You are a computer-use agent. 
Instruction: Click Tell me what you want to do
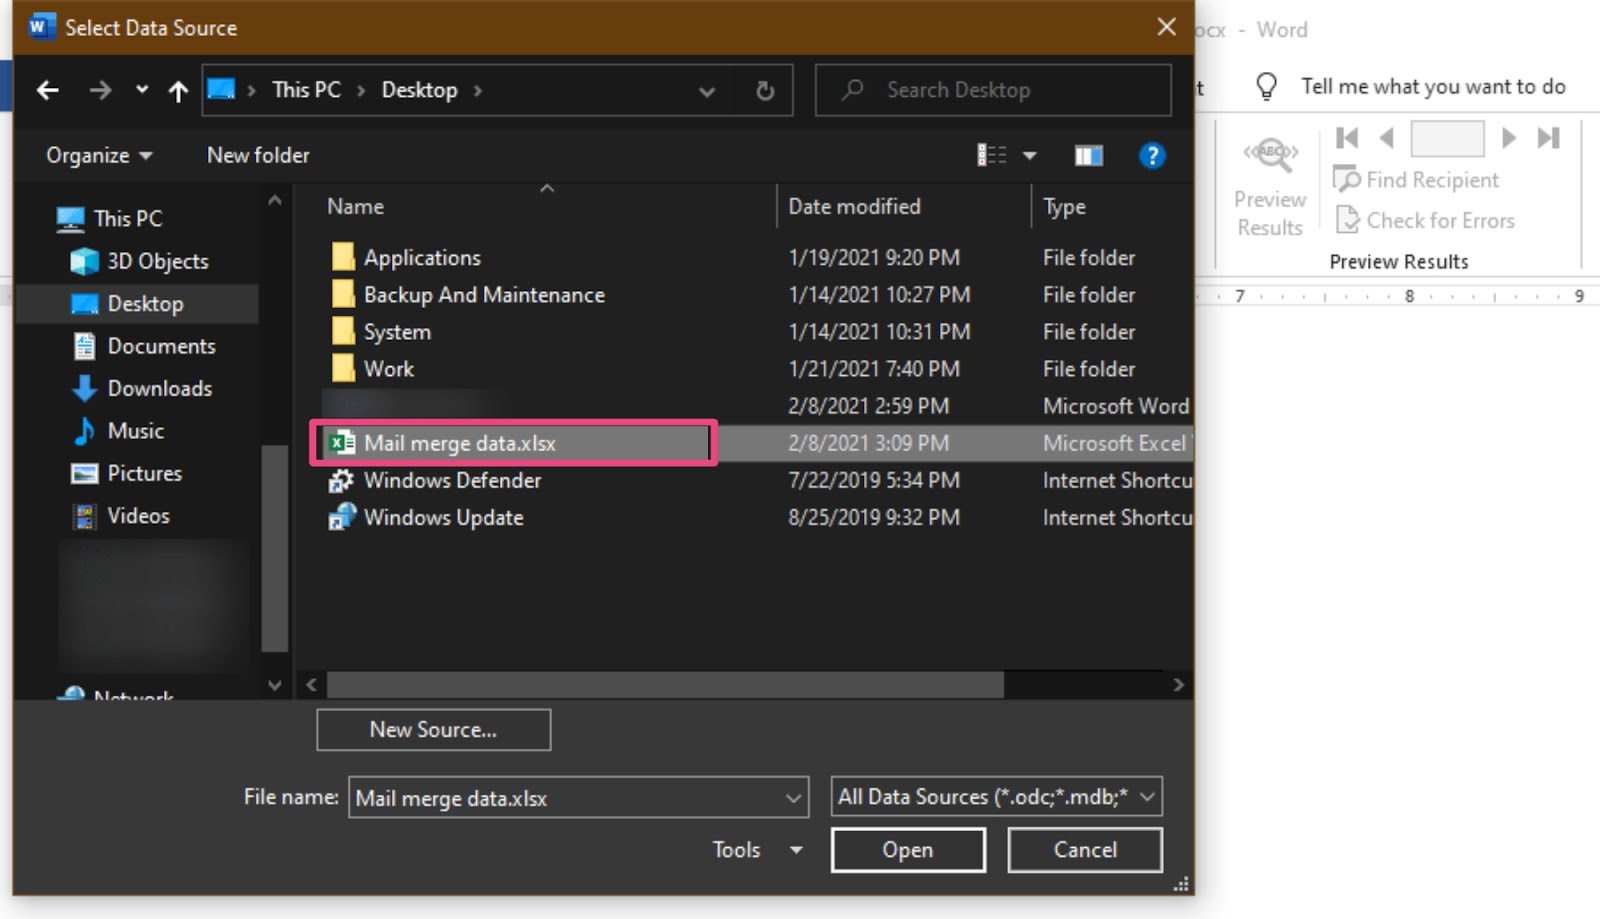pos(1432,87)
